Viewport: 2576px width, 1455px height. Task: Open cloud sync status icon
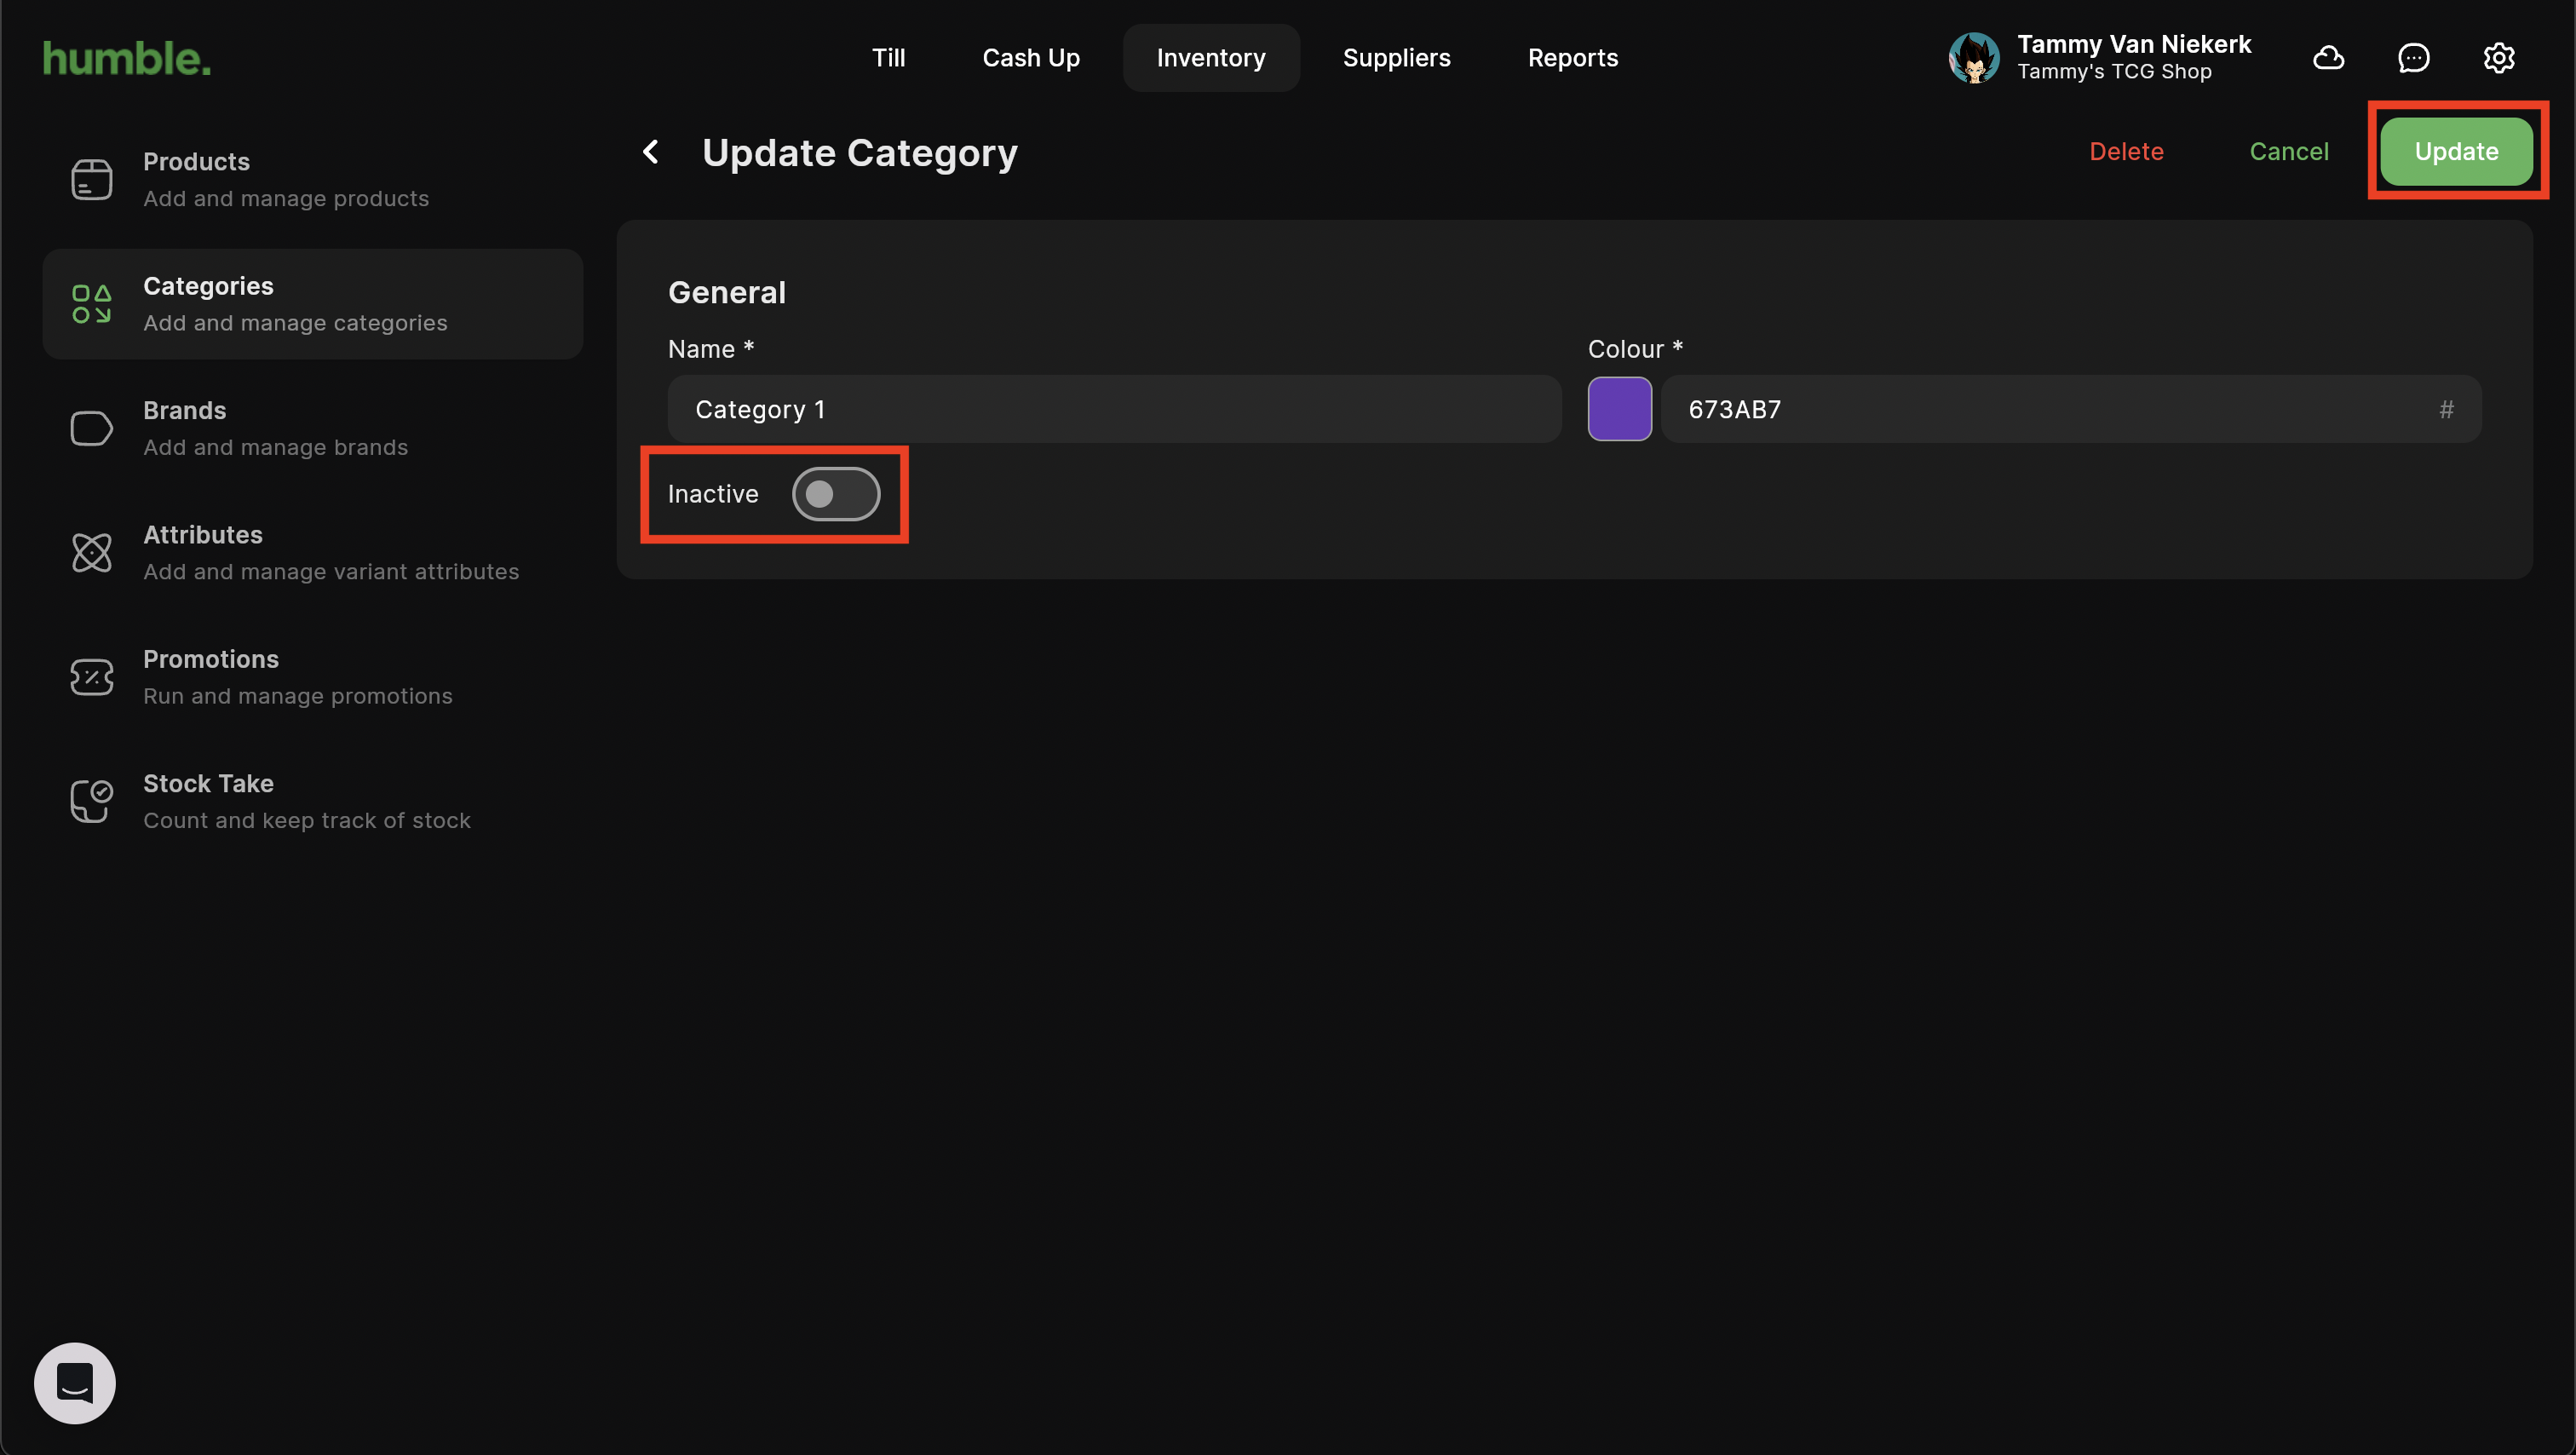tap(2328, 58)
